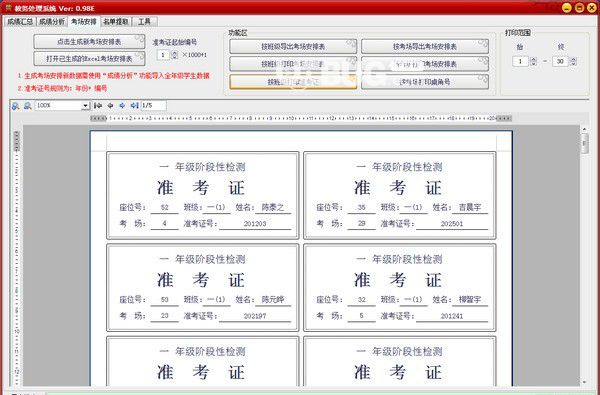Click the 打印范围 group label
The height and width of the screenshot is (395, 600).
tap(517, 33)
